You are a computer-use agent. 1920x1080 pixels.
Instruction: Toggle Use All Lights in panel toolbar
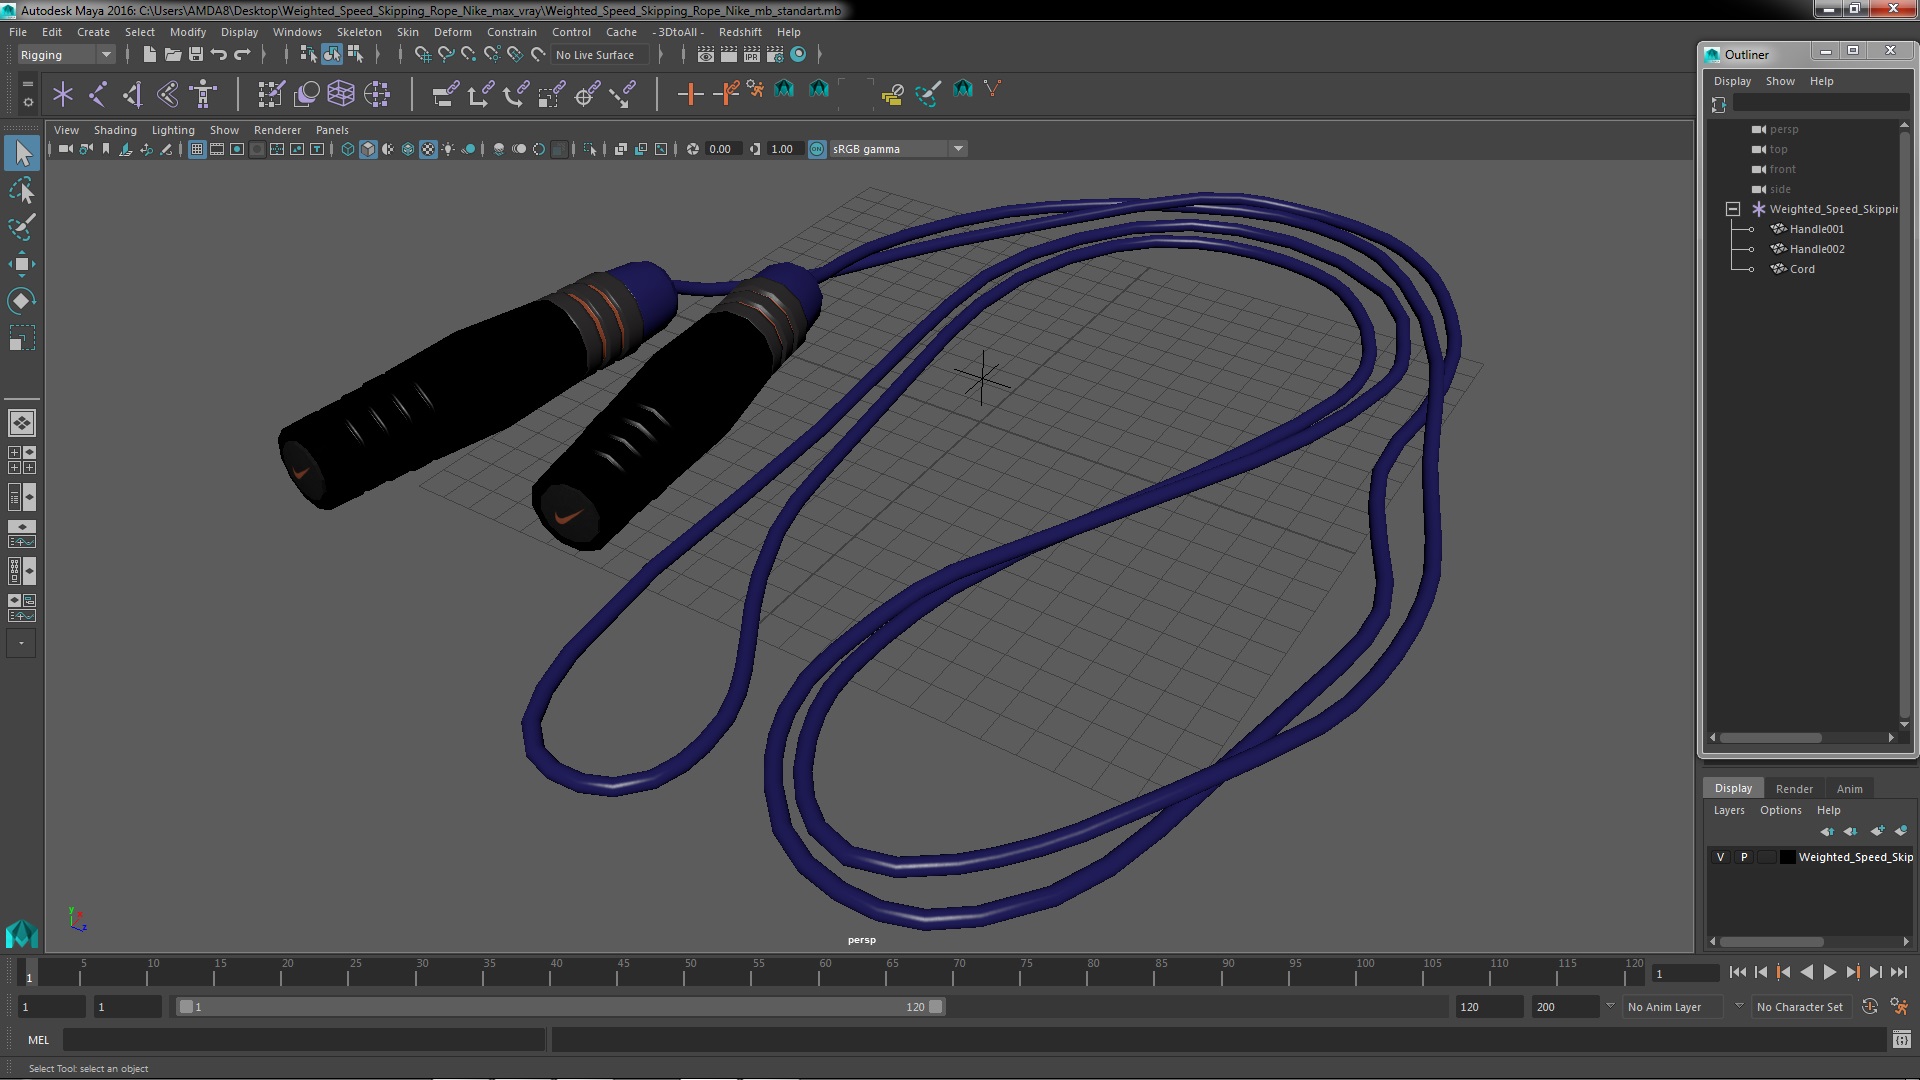pos(448,150)
